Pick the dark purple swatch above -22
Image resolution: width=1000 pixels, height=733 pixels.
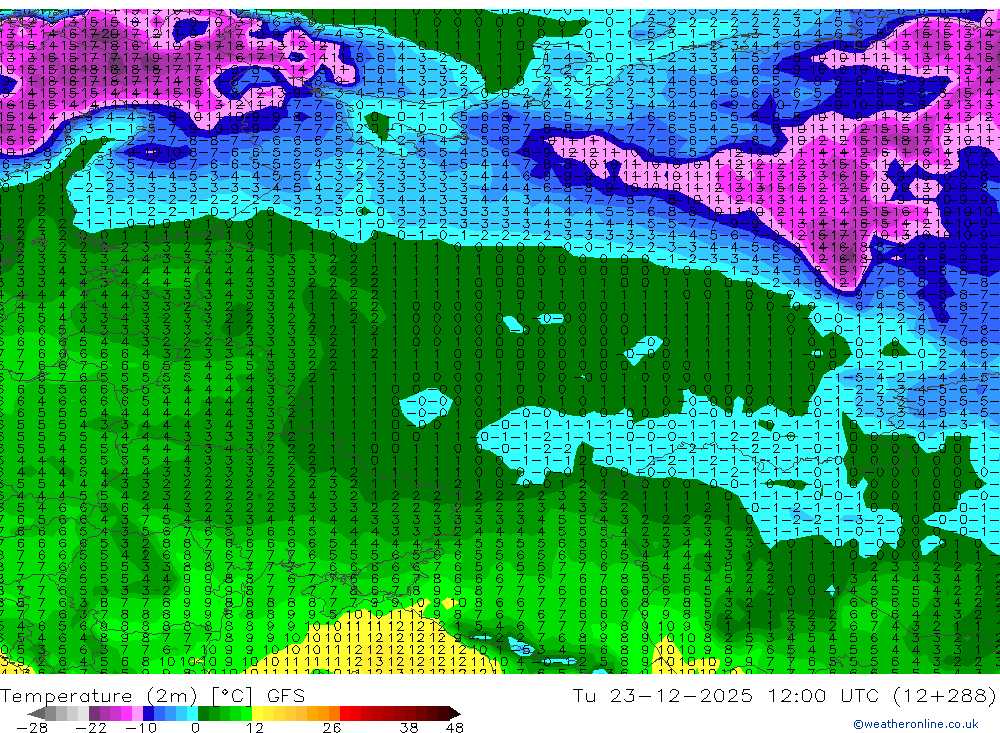[94, 714]
